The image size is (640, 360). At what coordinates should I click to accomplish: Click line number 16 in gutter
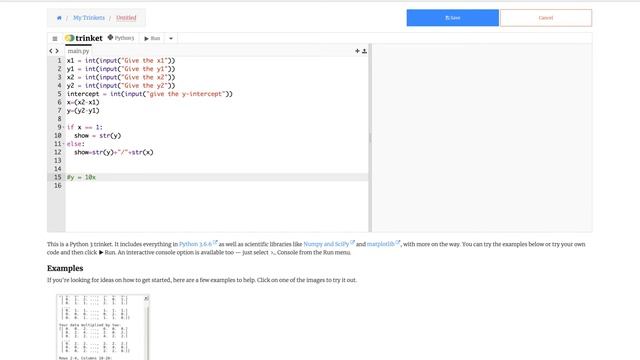point(58,186)
